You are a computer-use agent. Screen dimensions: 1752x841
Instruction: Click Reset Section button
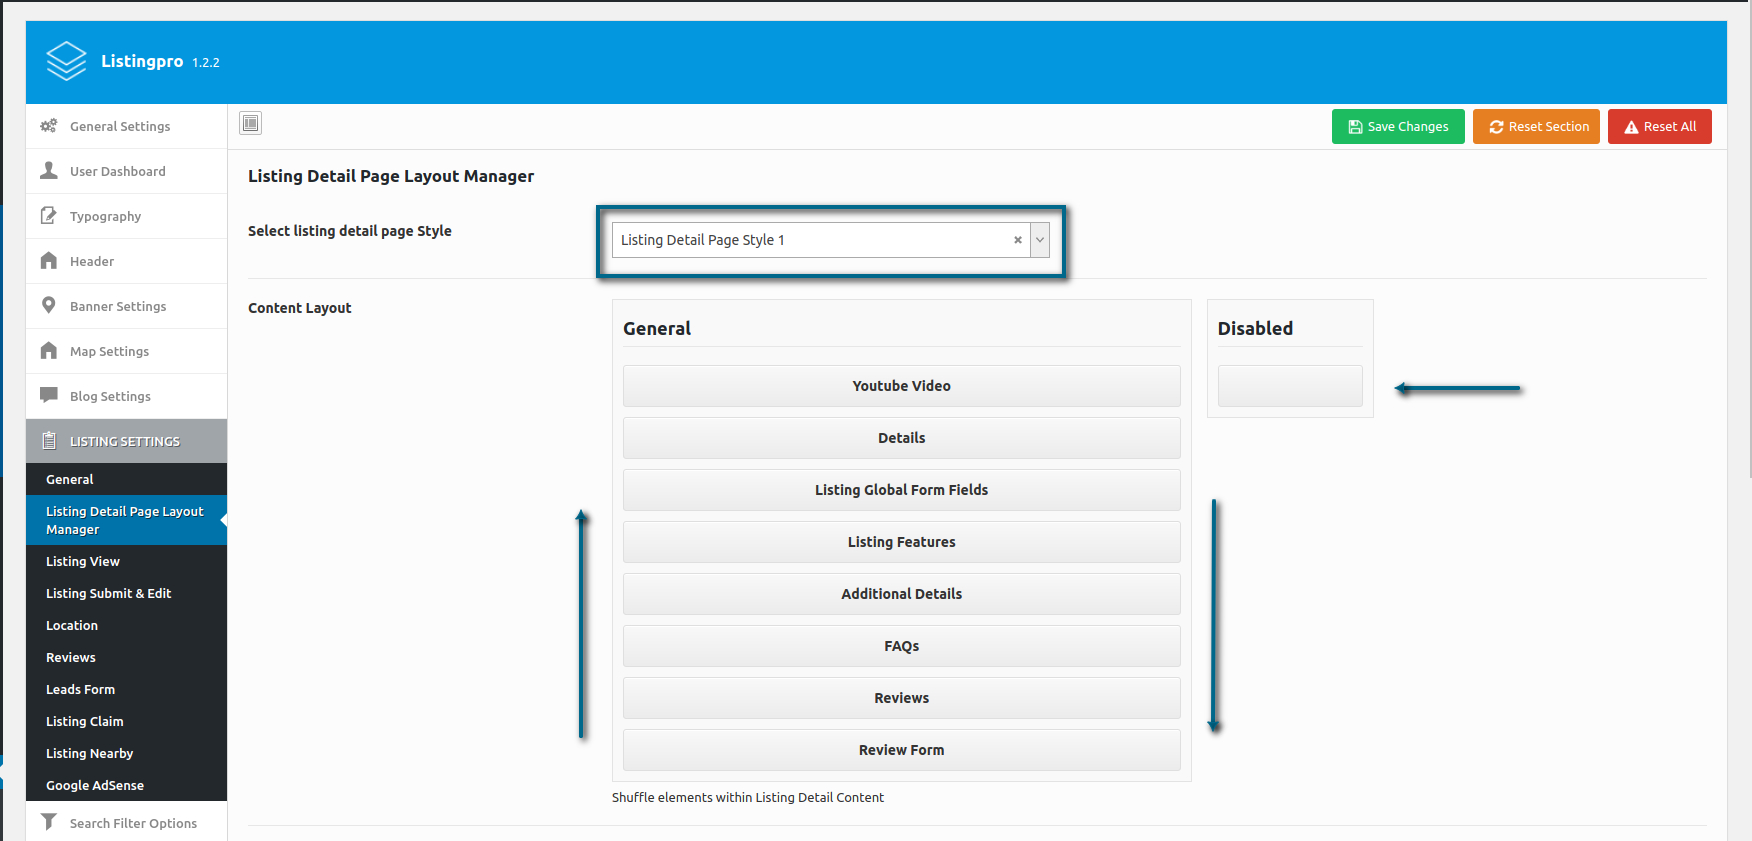coord(1536,127)
